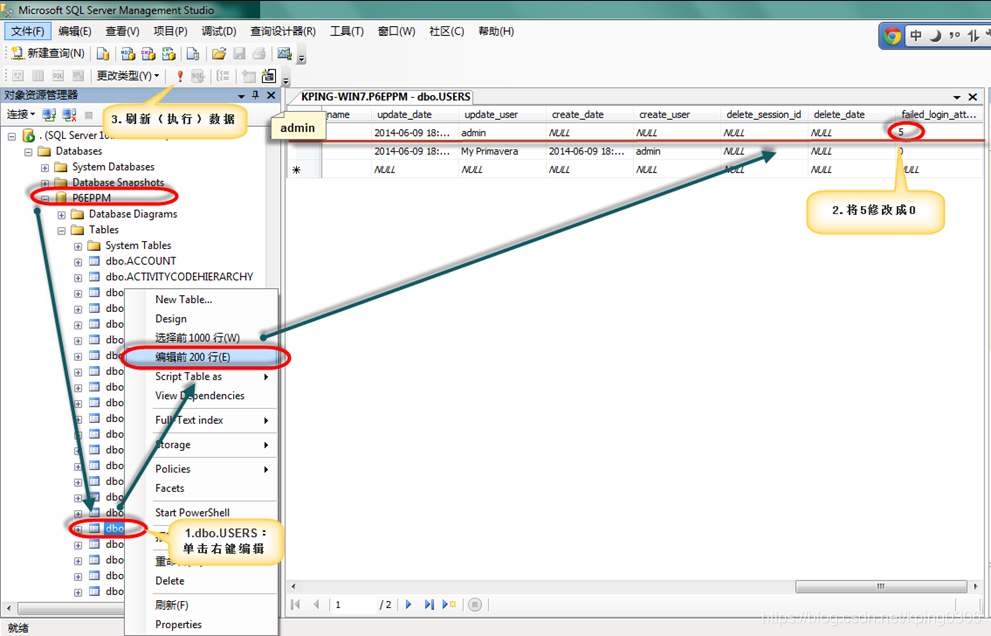
Task: Show the Results pane icon
Action: 78,76
